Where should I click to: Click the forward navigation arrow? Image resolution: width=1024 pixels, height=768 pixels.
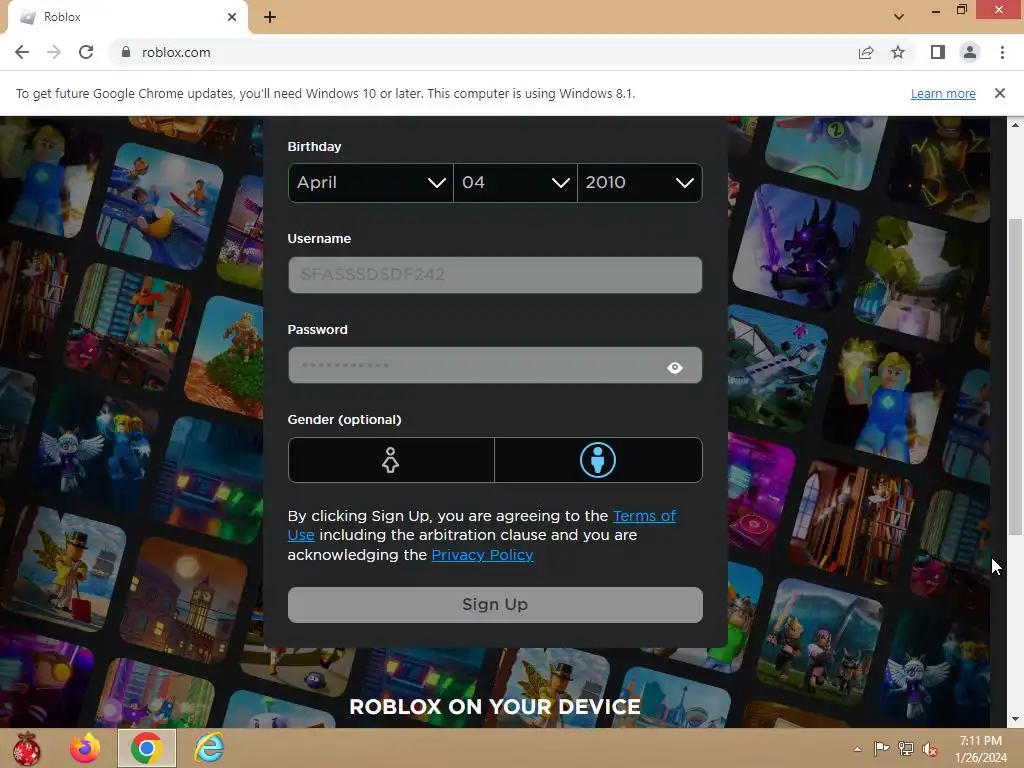[x=54, y=52]
